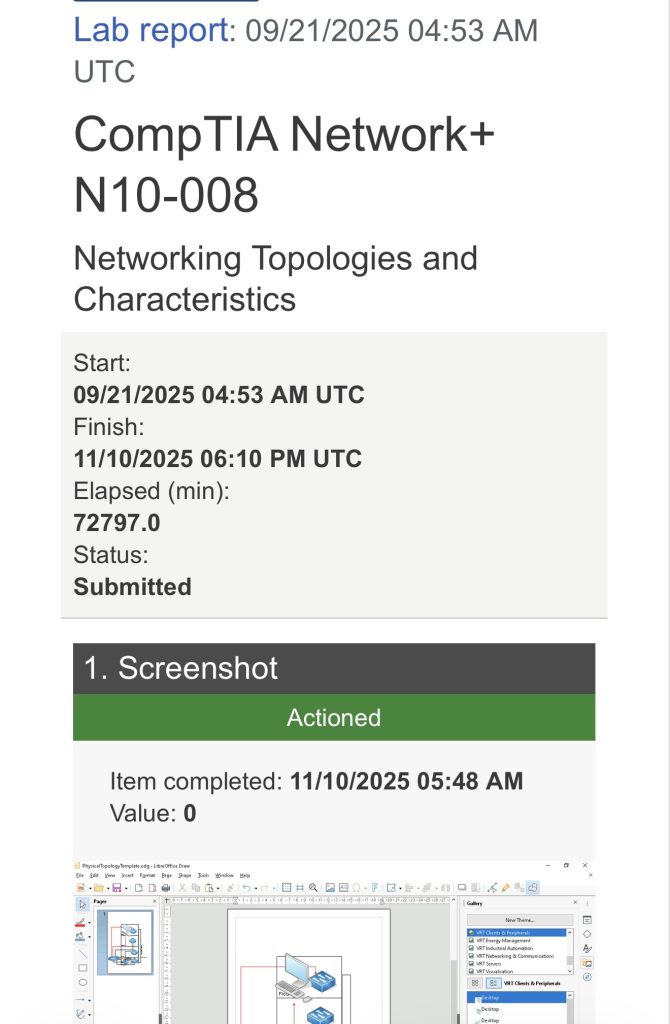Open the Save button dropdown arrow
Screen dimensions: 670x1024
126,888
